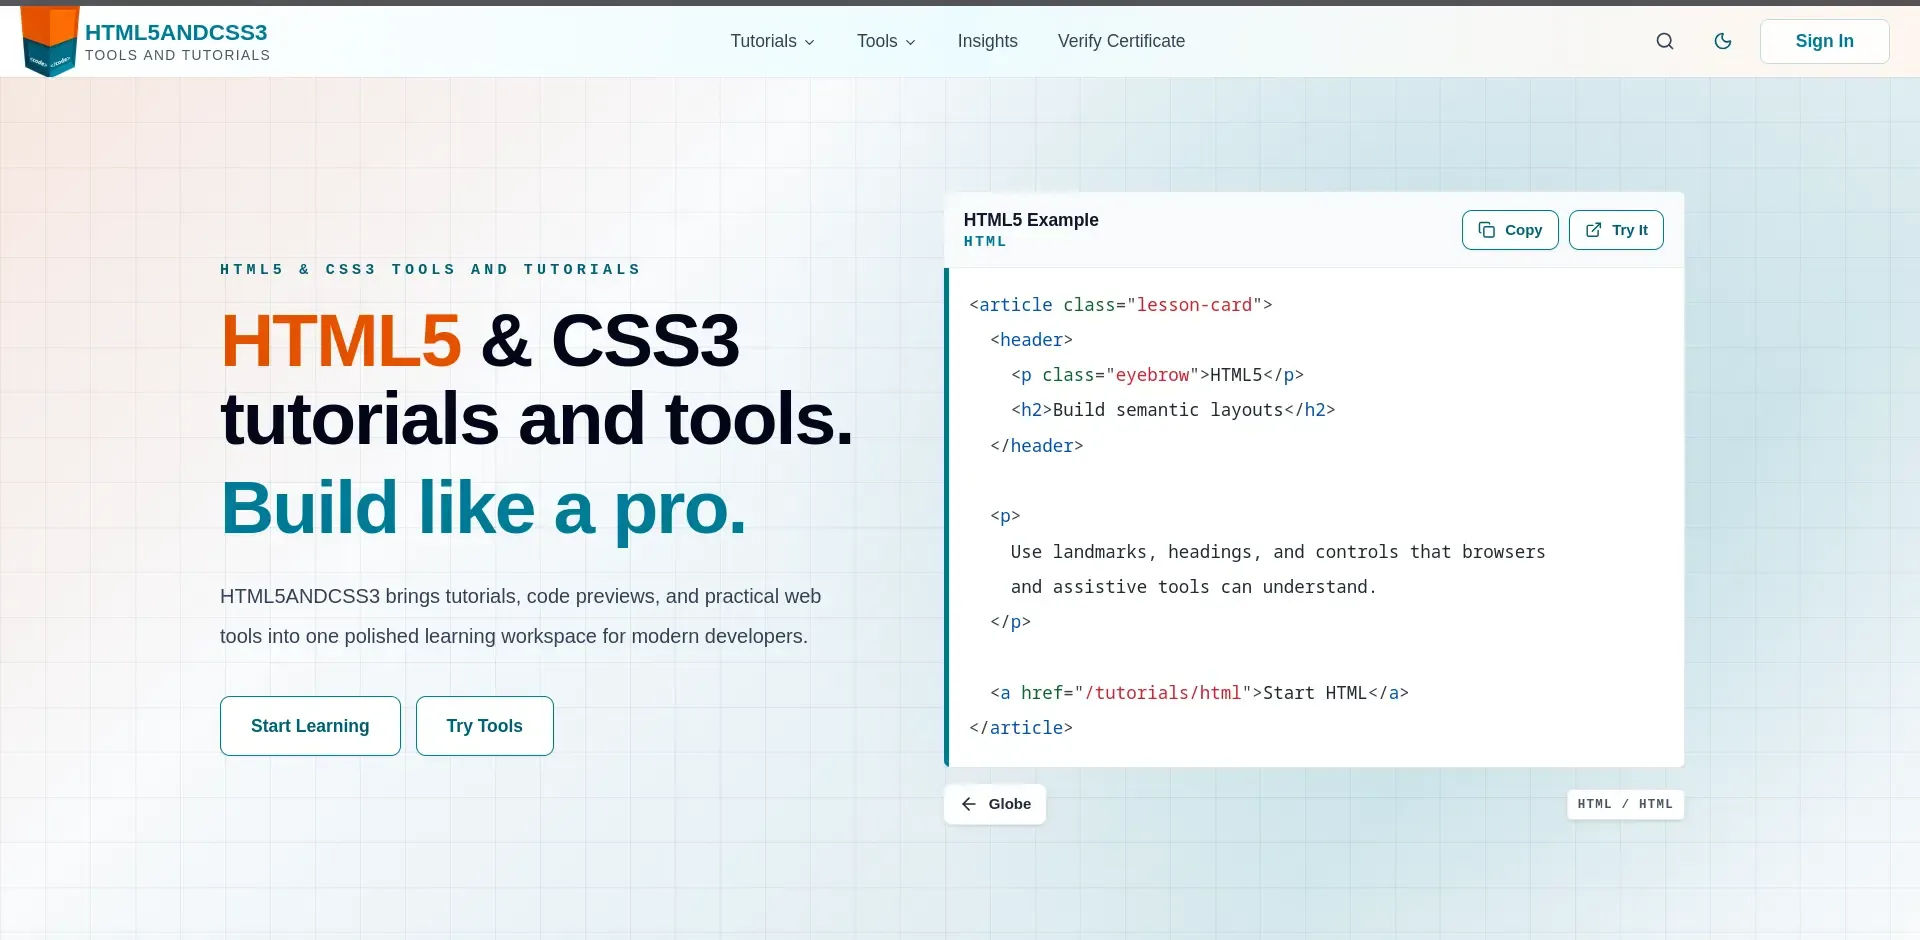Click the h2 Build semantic layouts line
The image size is (1920, 940).
[1173, 410]
